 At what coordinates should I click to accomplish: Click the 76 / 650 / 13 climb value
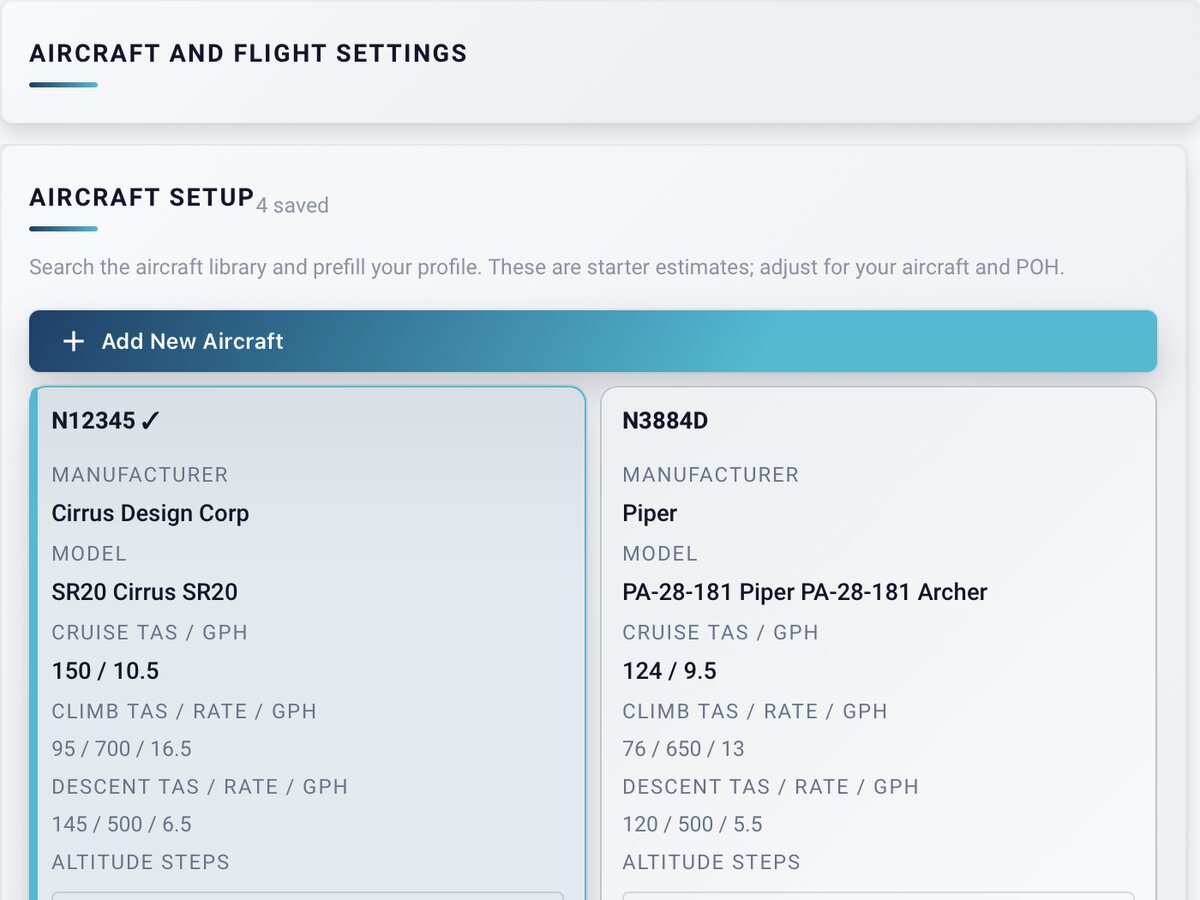tap(683, 748)
